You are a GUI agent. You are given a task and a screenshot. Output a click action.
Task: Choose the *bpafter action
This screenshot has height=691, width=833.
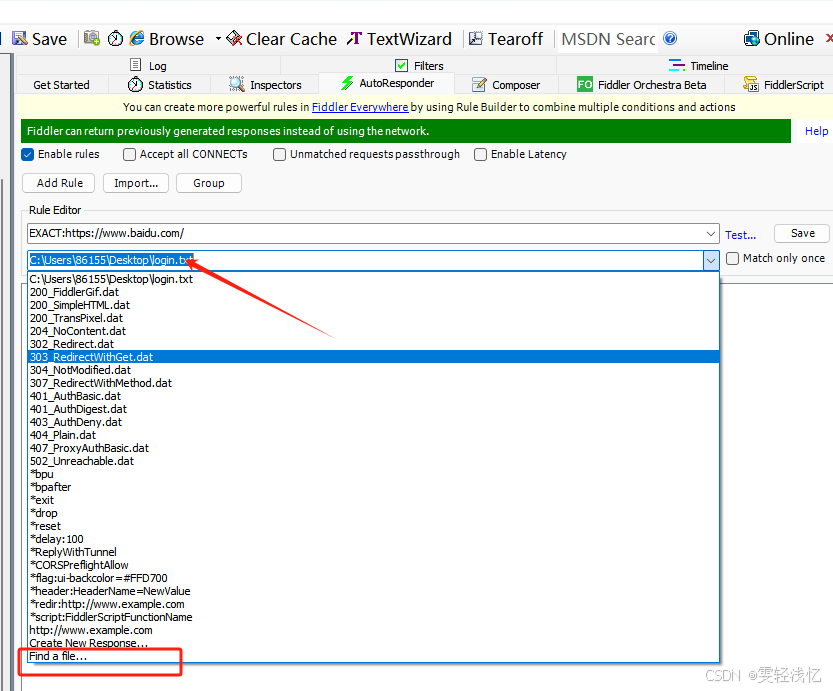point(373,487)
